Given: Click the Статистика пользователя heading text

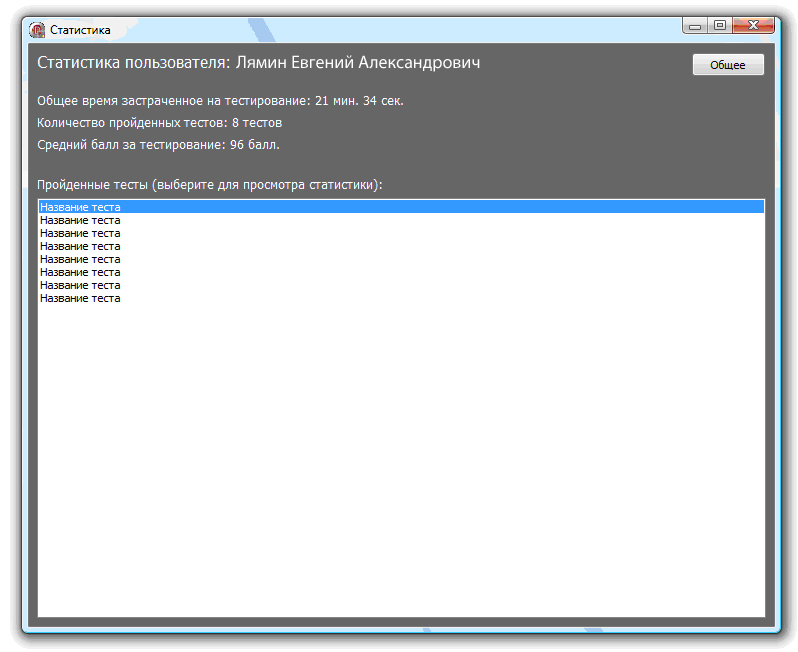Looking at the screenshot, I should click(259, 63).
